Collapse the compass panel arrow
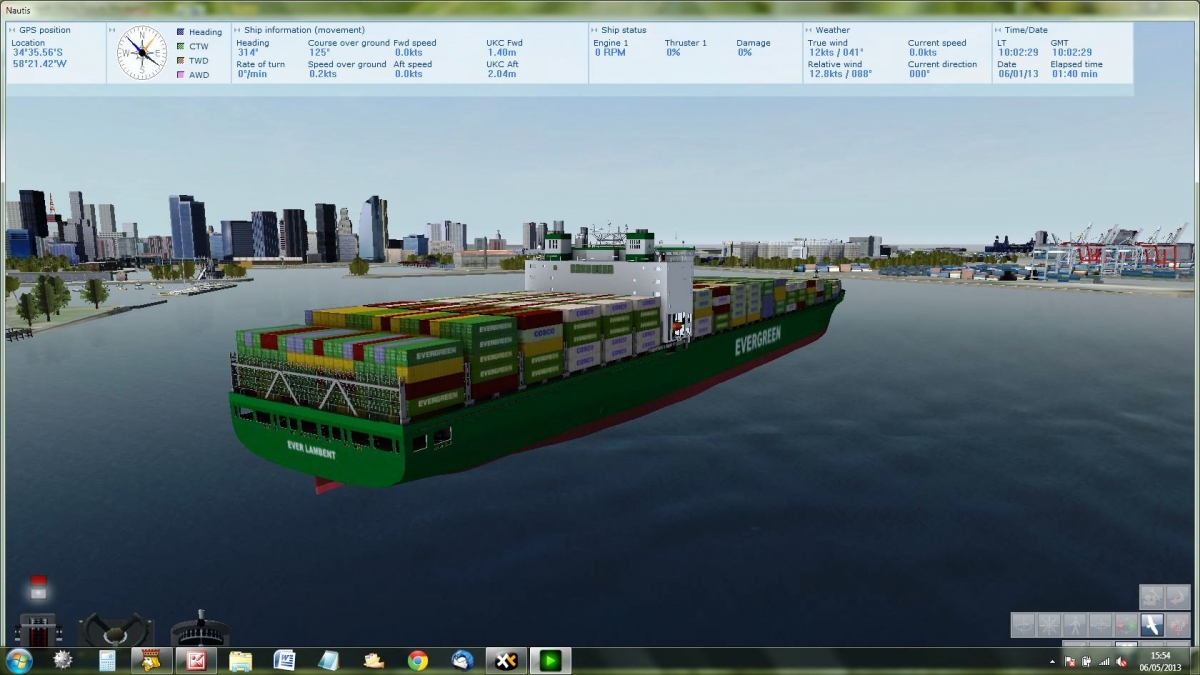Screen dimensions: 1200x675 pos(113,30)
